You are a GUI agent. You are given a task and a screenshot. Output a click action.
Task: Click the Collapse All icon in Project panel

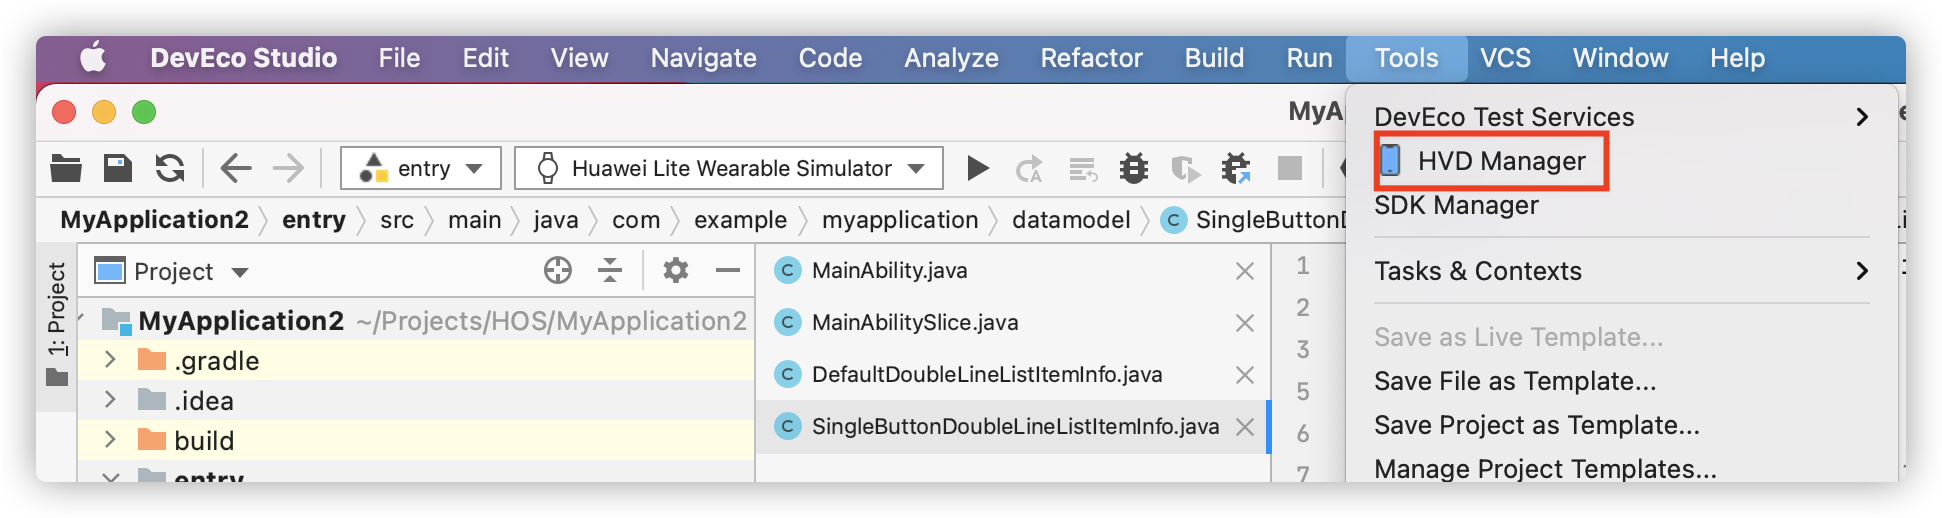click(609, 270)
